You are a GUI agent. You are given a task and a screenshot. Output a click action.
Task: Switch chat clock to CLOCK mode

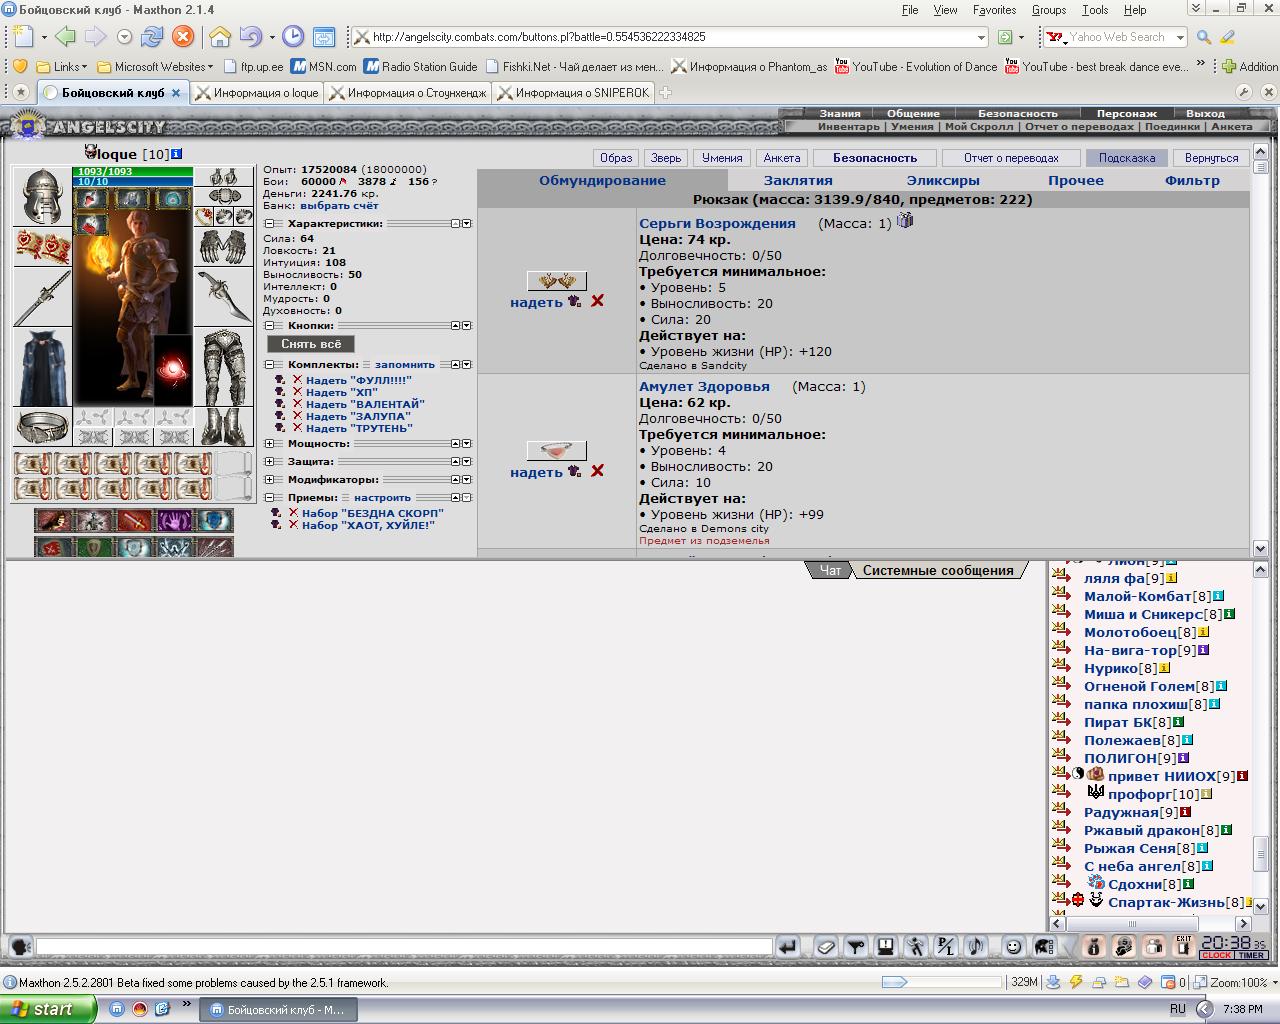click(x=1217, y=955)
